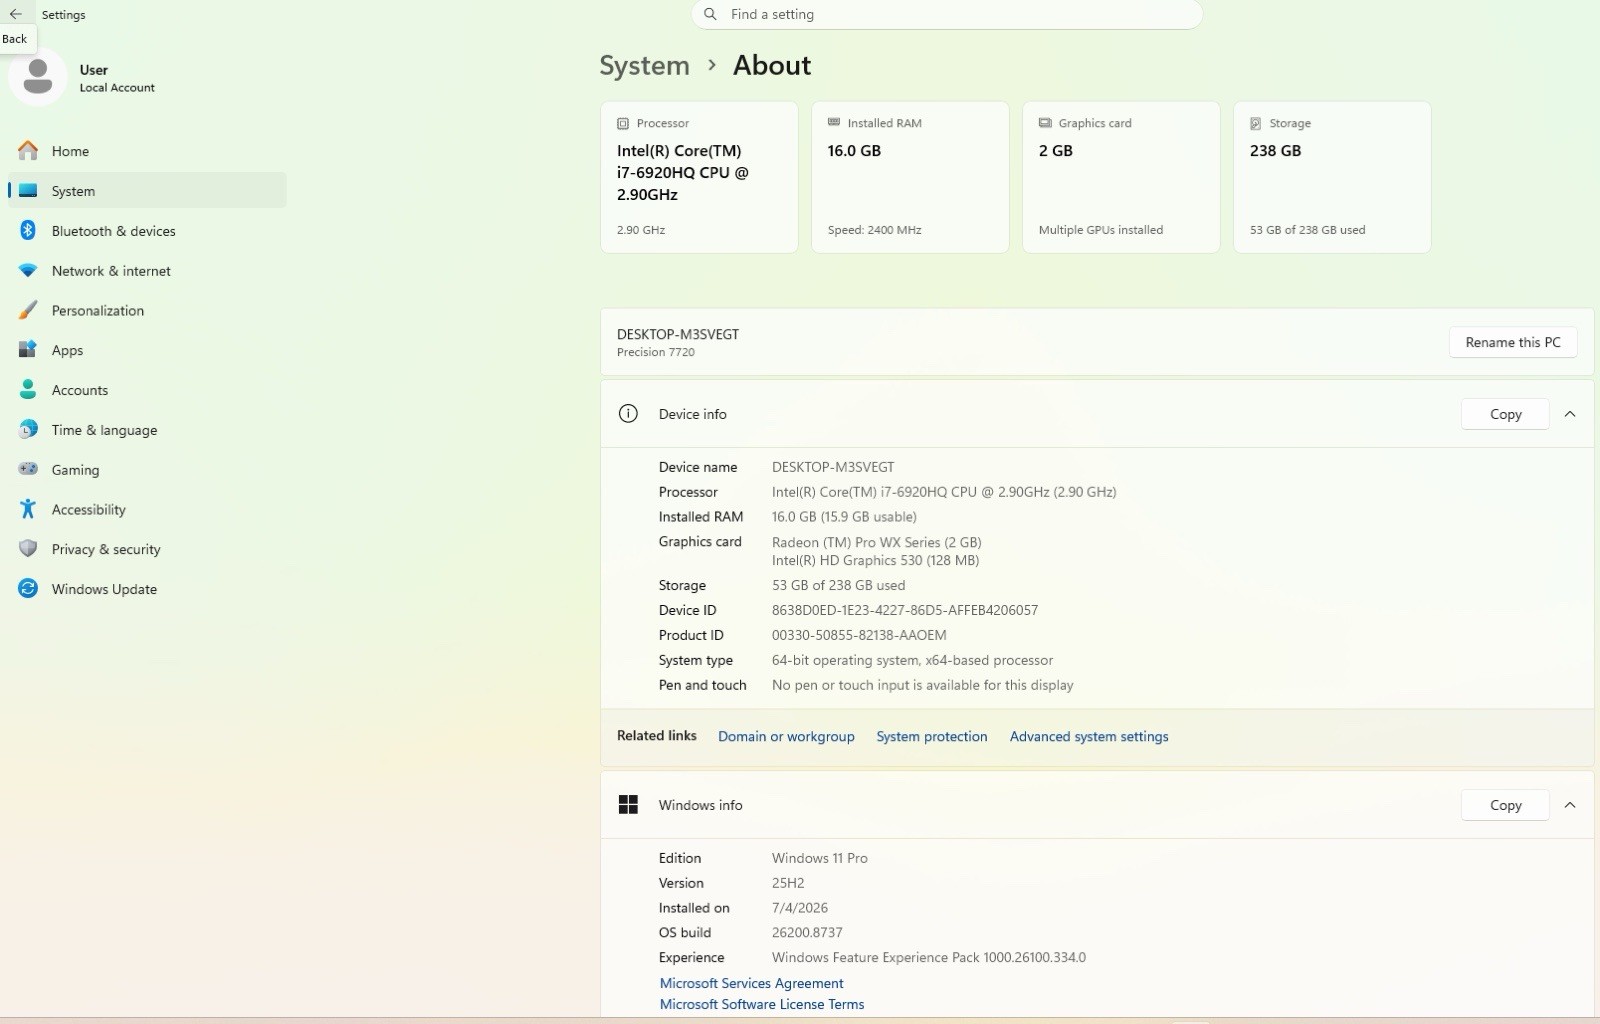Screen dimensions: 1600x1024
Task: Click Radeon (TM) Pro WX Series text
Action: tap(876, 542)
